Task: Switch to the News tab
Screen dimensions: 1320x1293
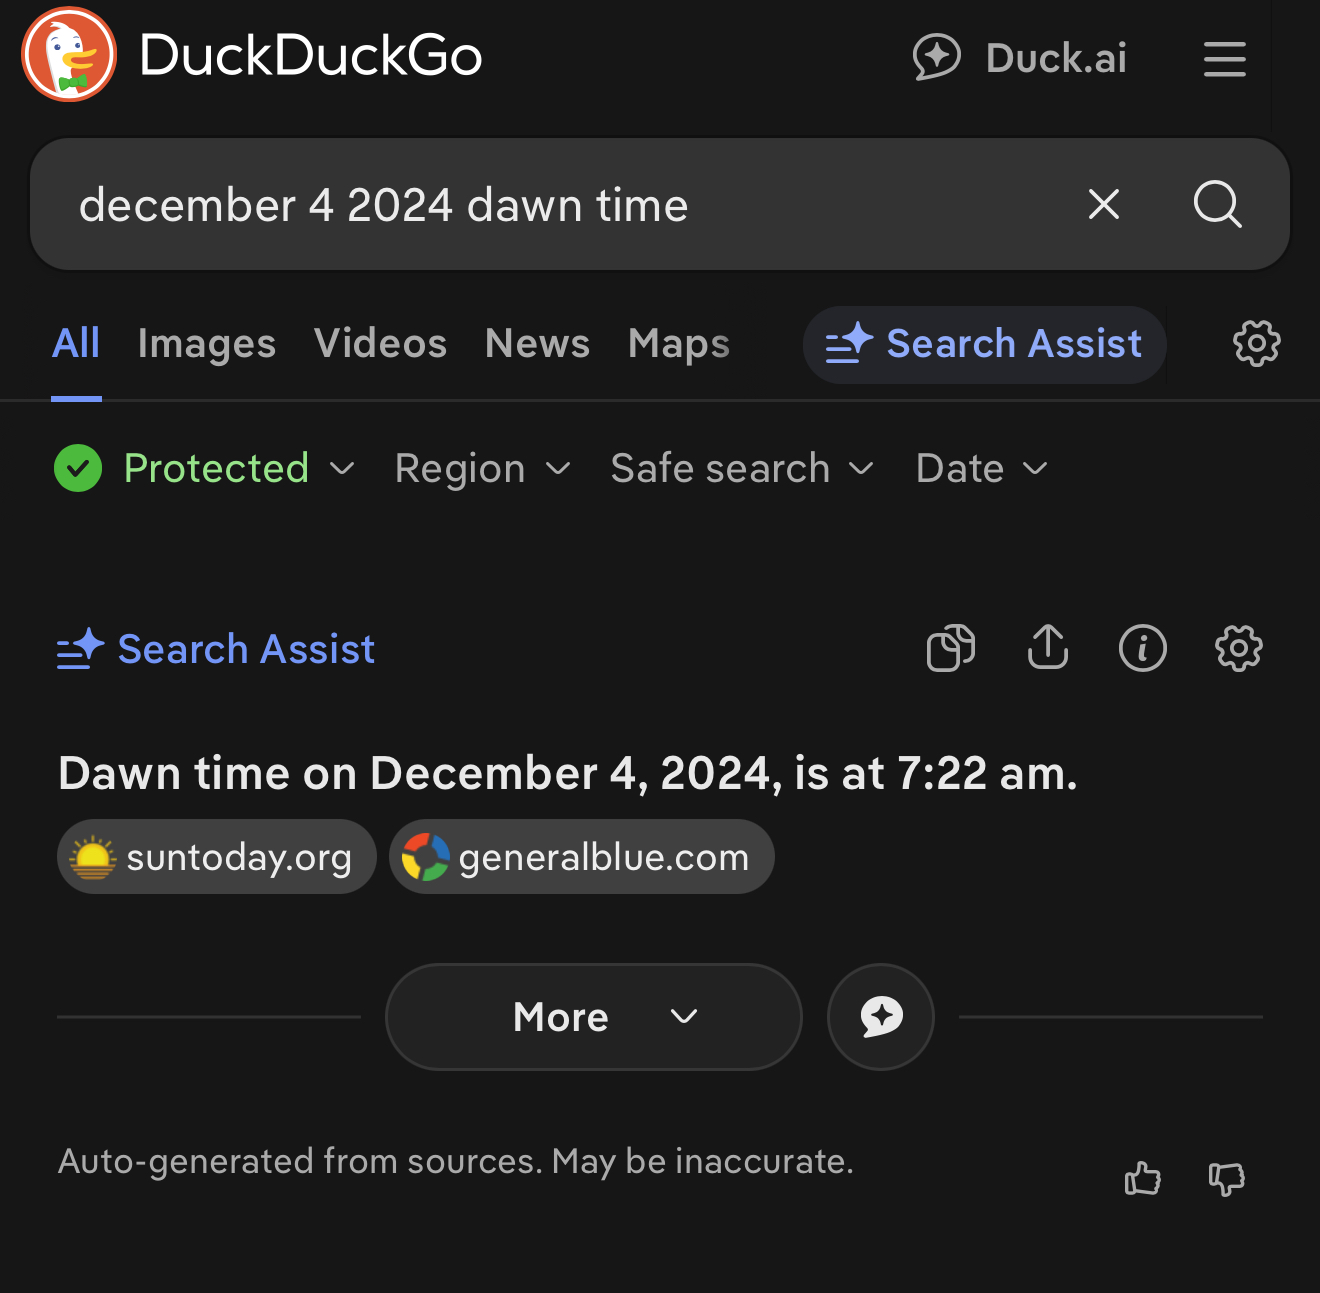Action: coord(537,344)
